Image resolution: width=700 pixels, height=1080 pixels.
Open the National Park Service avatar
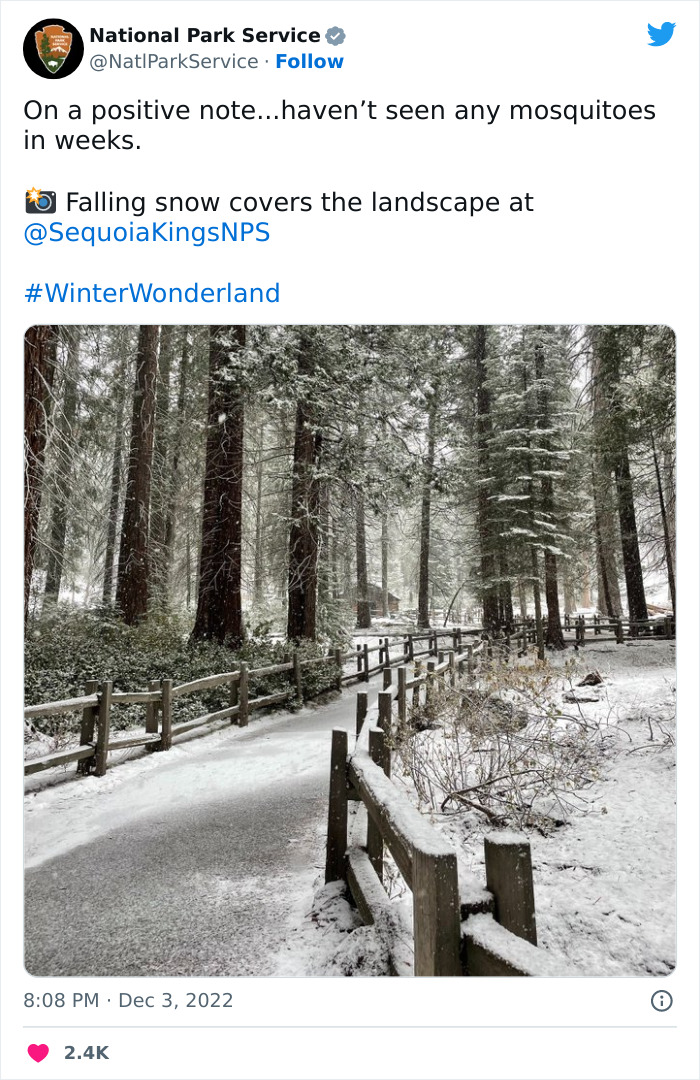tap(53, 49)
